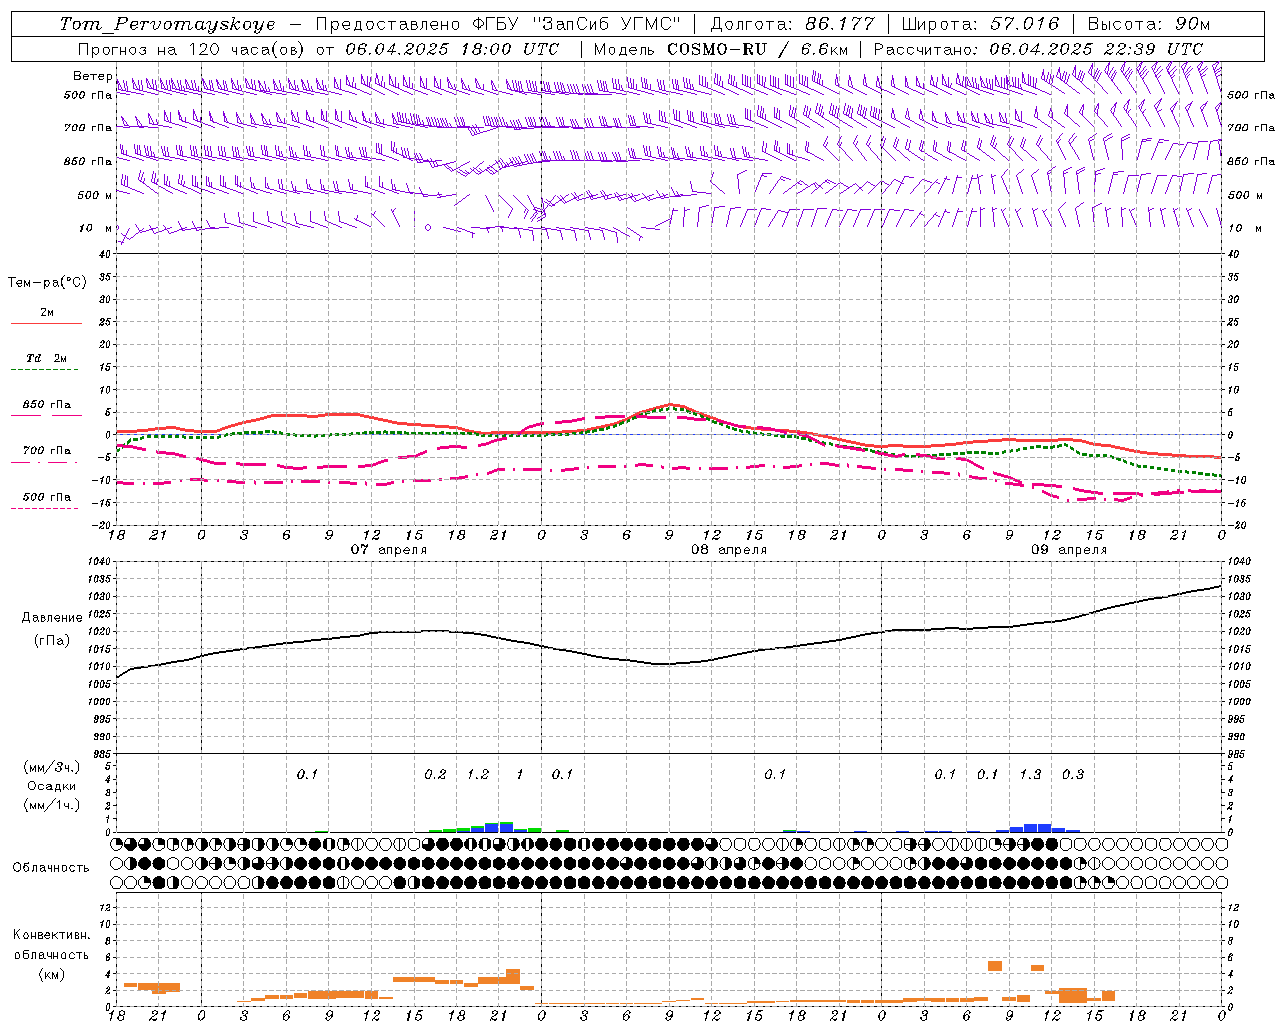
Task: Click the (мм/3ч.) precipitation unit label
Action: tap(52, 767)
